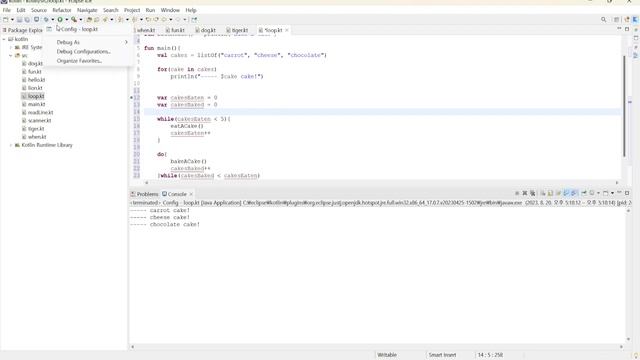Click the Writable status bar entry
Viewport: 640px width, 360px height.
pos(387,355)
